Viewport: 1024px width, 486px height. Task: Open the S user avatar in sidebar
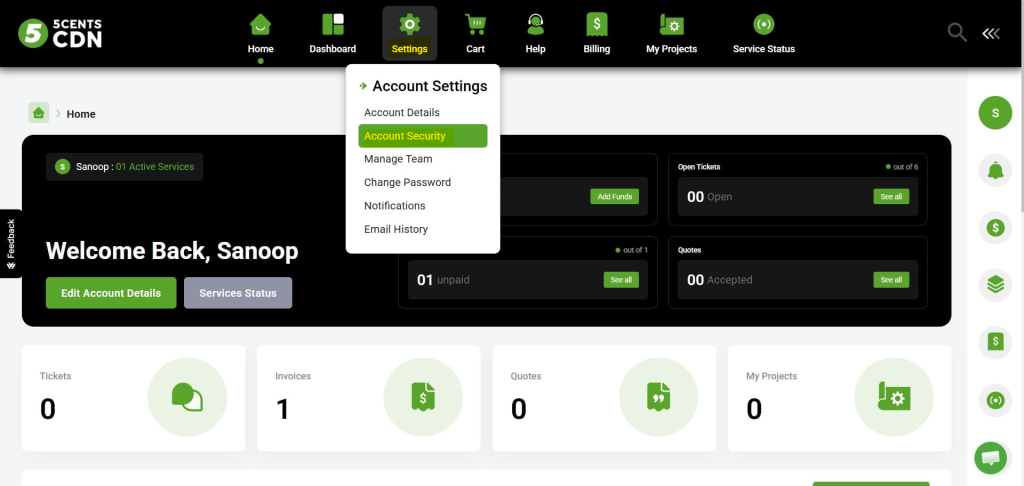point(995,112)
